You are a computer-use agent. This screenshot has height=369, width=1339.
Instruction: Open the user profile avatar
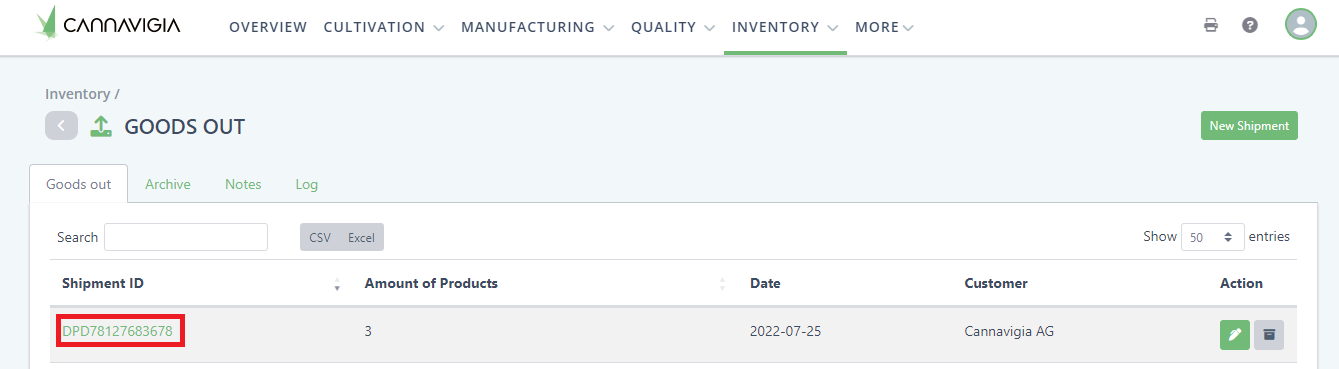point(1301,24)
